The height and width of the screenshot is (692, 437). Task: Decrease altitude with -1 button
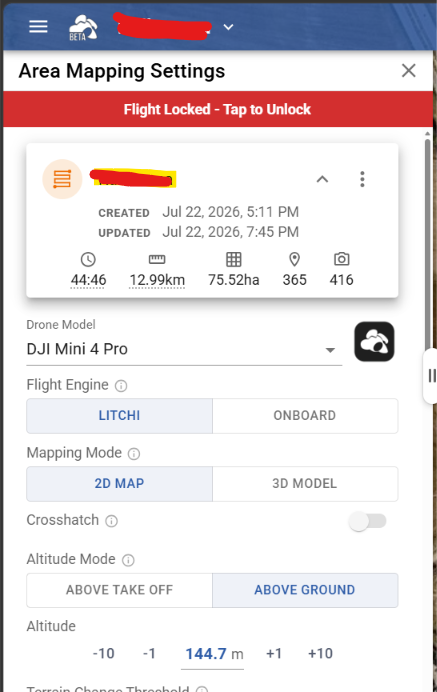coord(149,653)
